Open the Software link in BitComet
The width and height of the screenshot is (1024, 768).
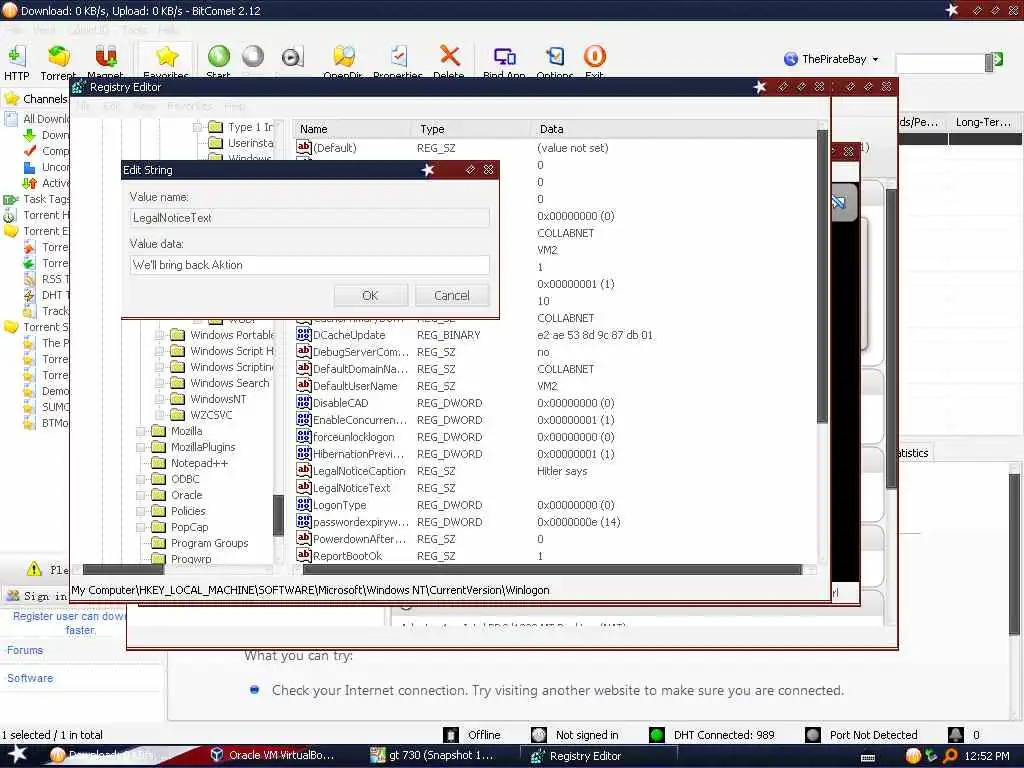pyautogui.click(x=30, y=678)
